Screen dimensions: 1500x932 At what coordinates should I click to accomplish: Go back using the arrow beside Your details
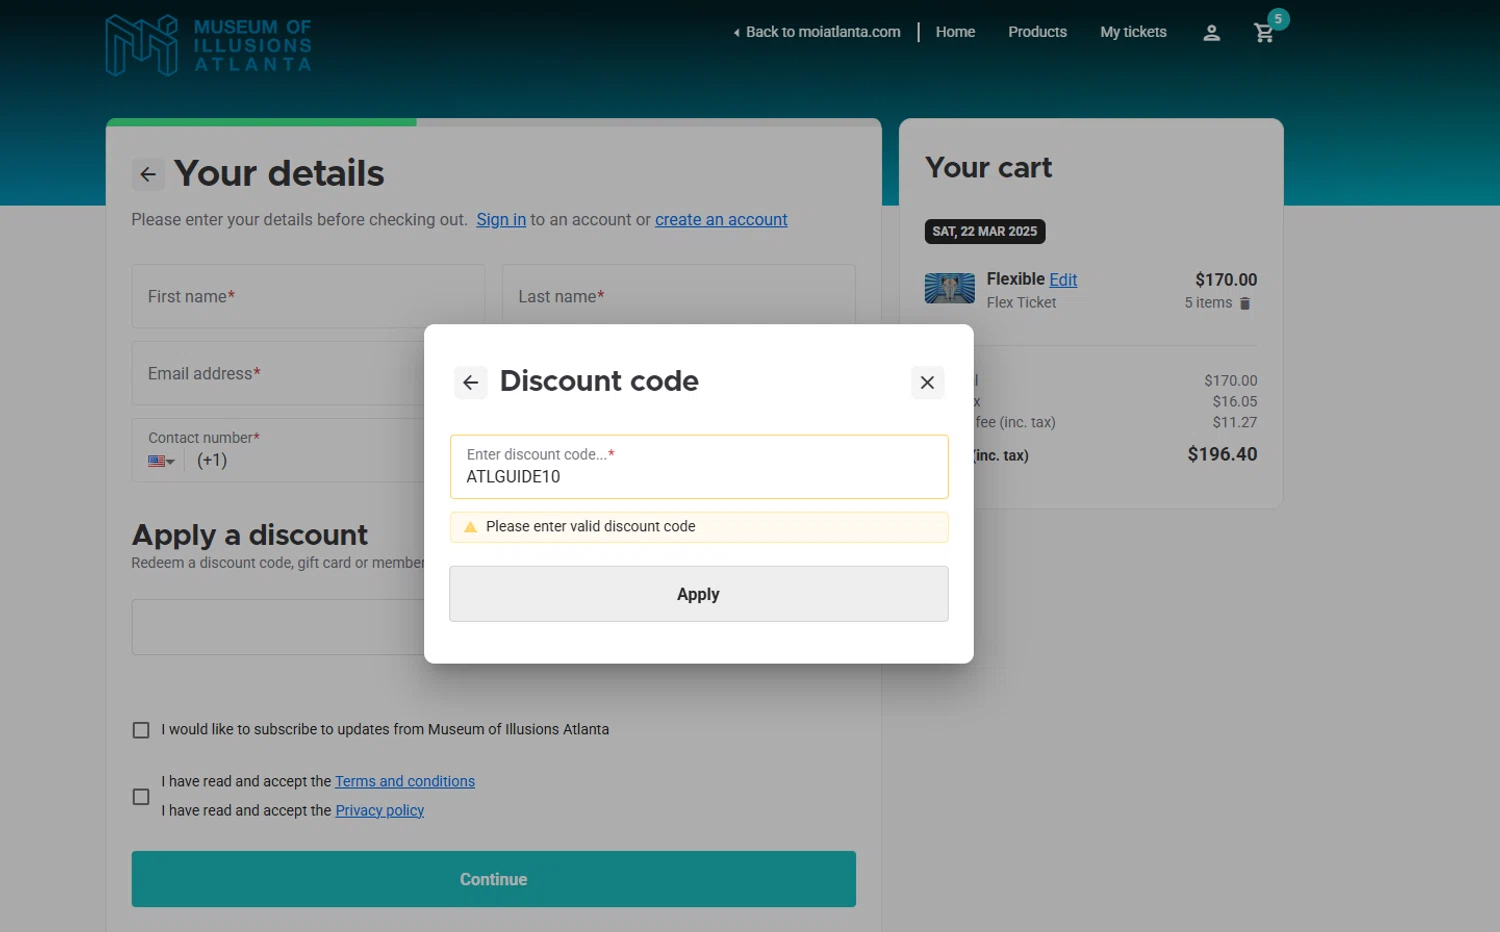click(x=148, y=174)
